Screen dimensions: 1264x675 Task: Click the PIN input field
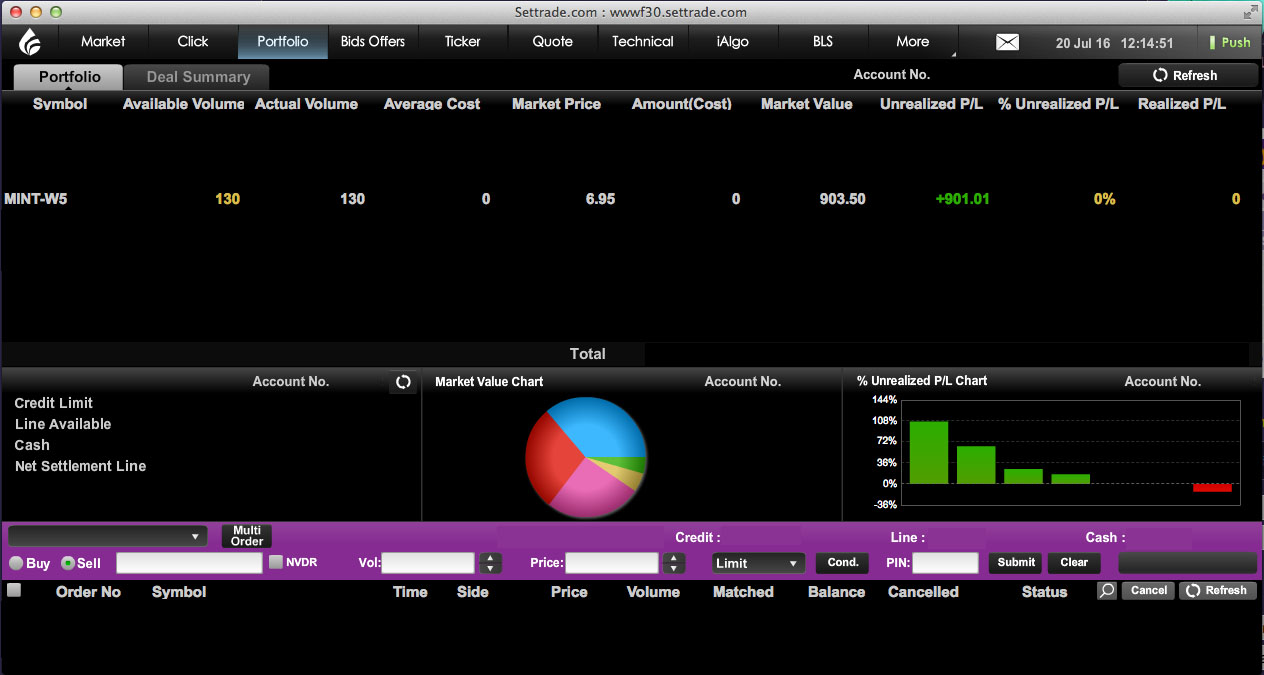[x=945, y=563]
